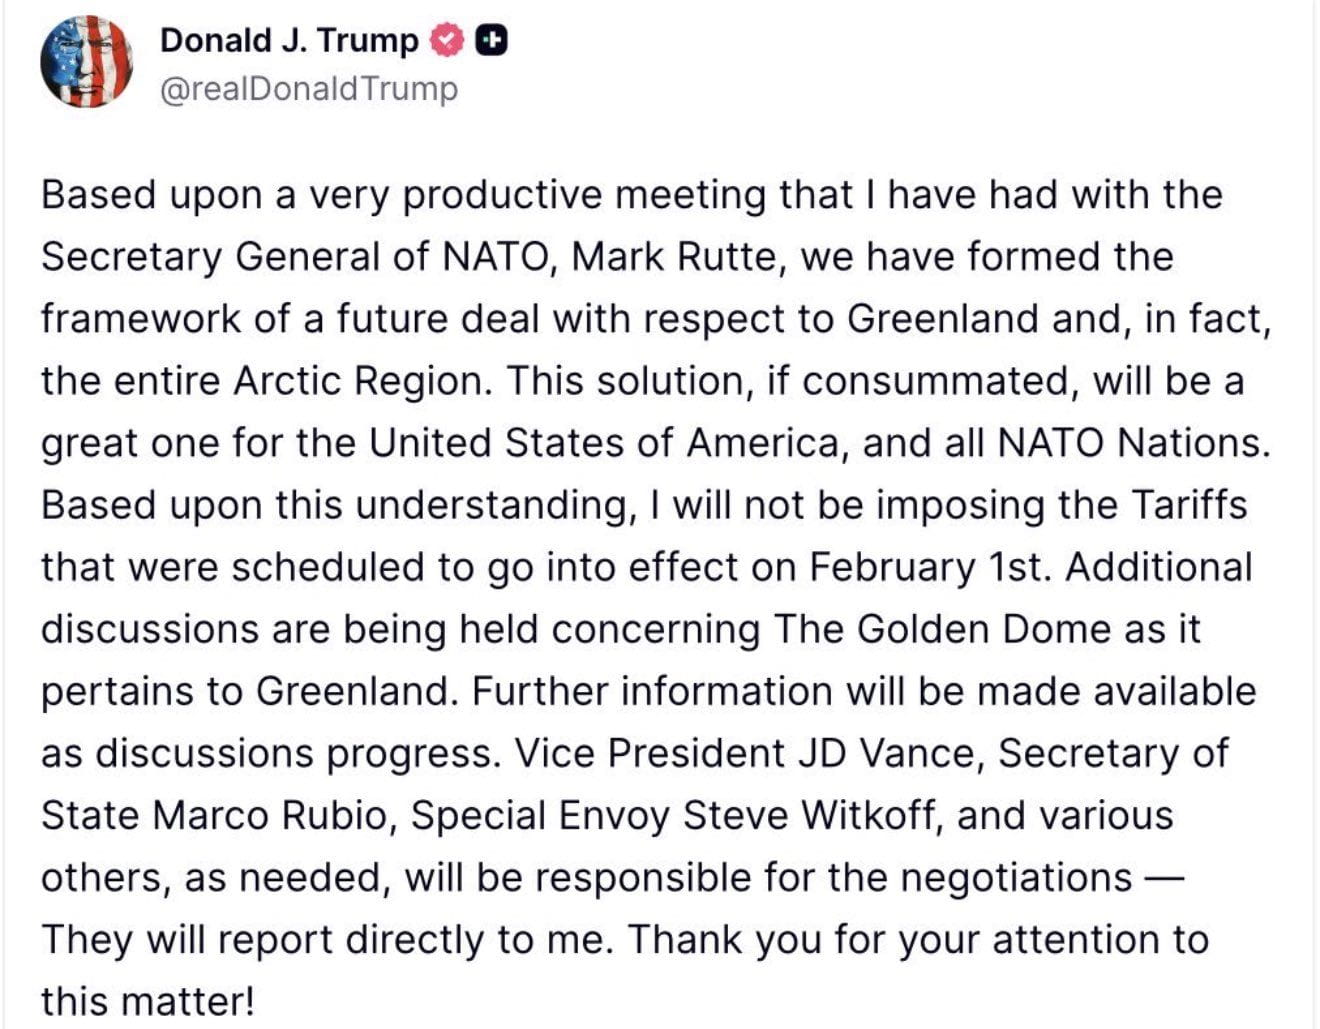Click the black plus badge icon
Image resolution: width=1320 pixels, height=1029 pixels.
point(490,40)
